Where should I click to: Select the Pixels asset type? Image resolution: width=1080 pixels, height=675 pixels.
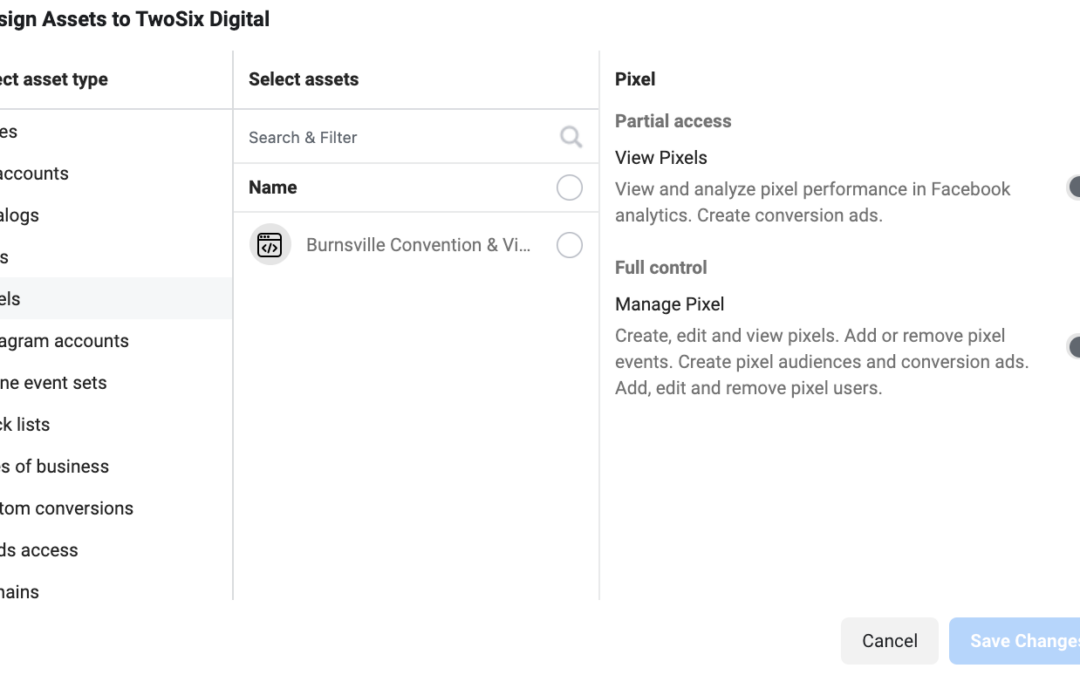click(x=116, y=298)
